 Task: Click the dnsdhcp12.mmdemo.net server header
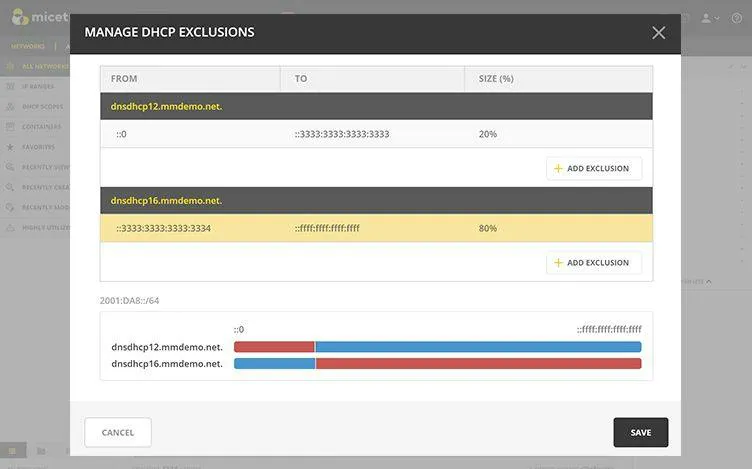coord(376,106)
